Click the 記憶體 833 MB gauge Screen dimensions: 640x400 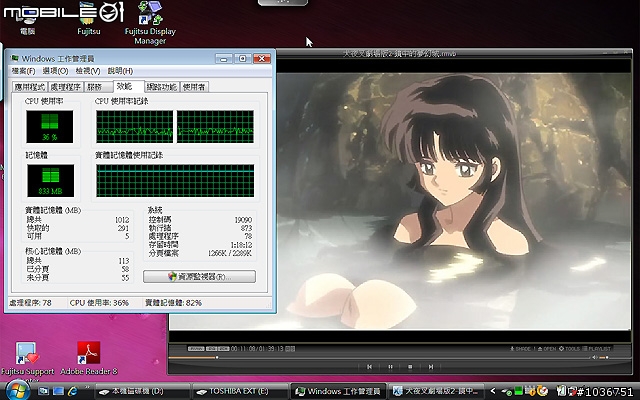pos(51,181)
